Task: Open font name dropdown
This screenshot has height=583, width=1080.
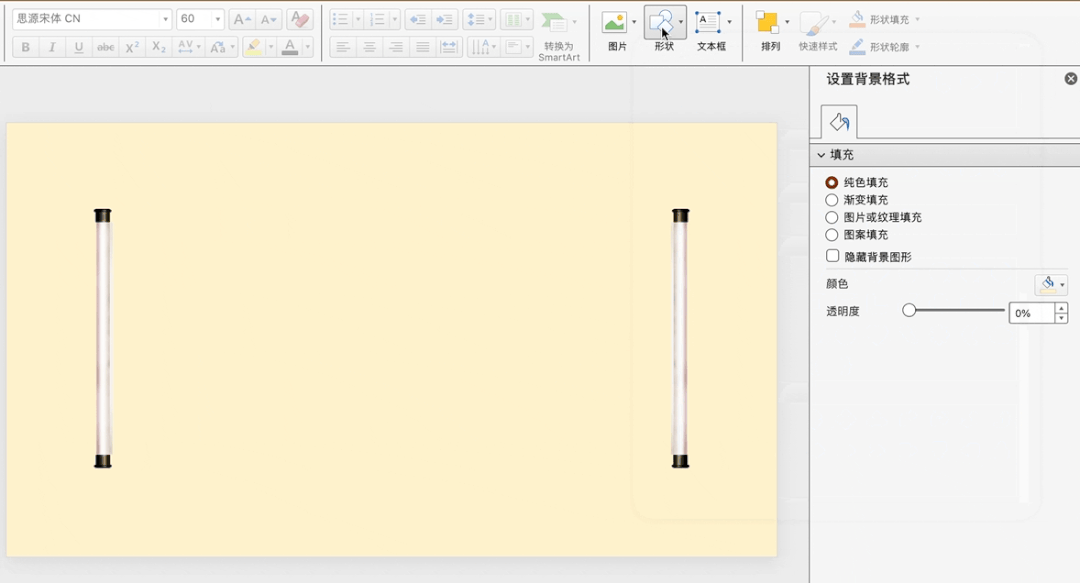Action: (165, 19)
